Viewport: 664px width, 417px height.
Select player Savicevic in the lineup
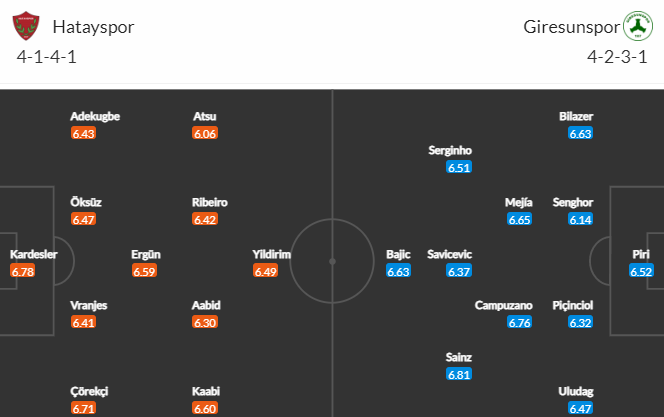point(449,254)
